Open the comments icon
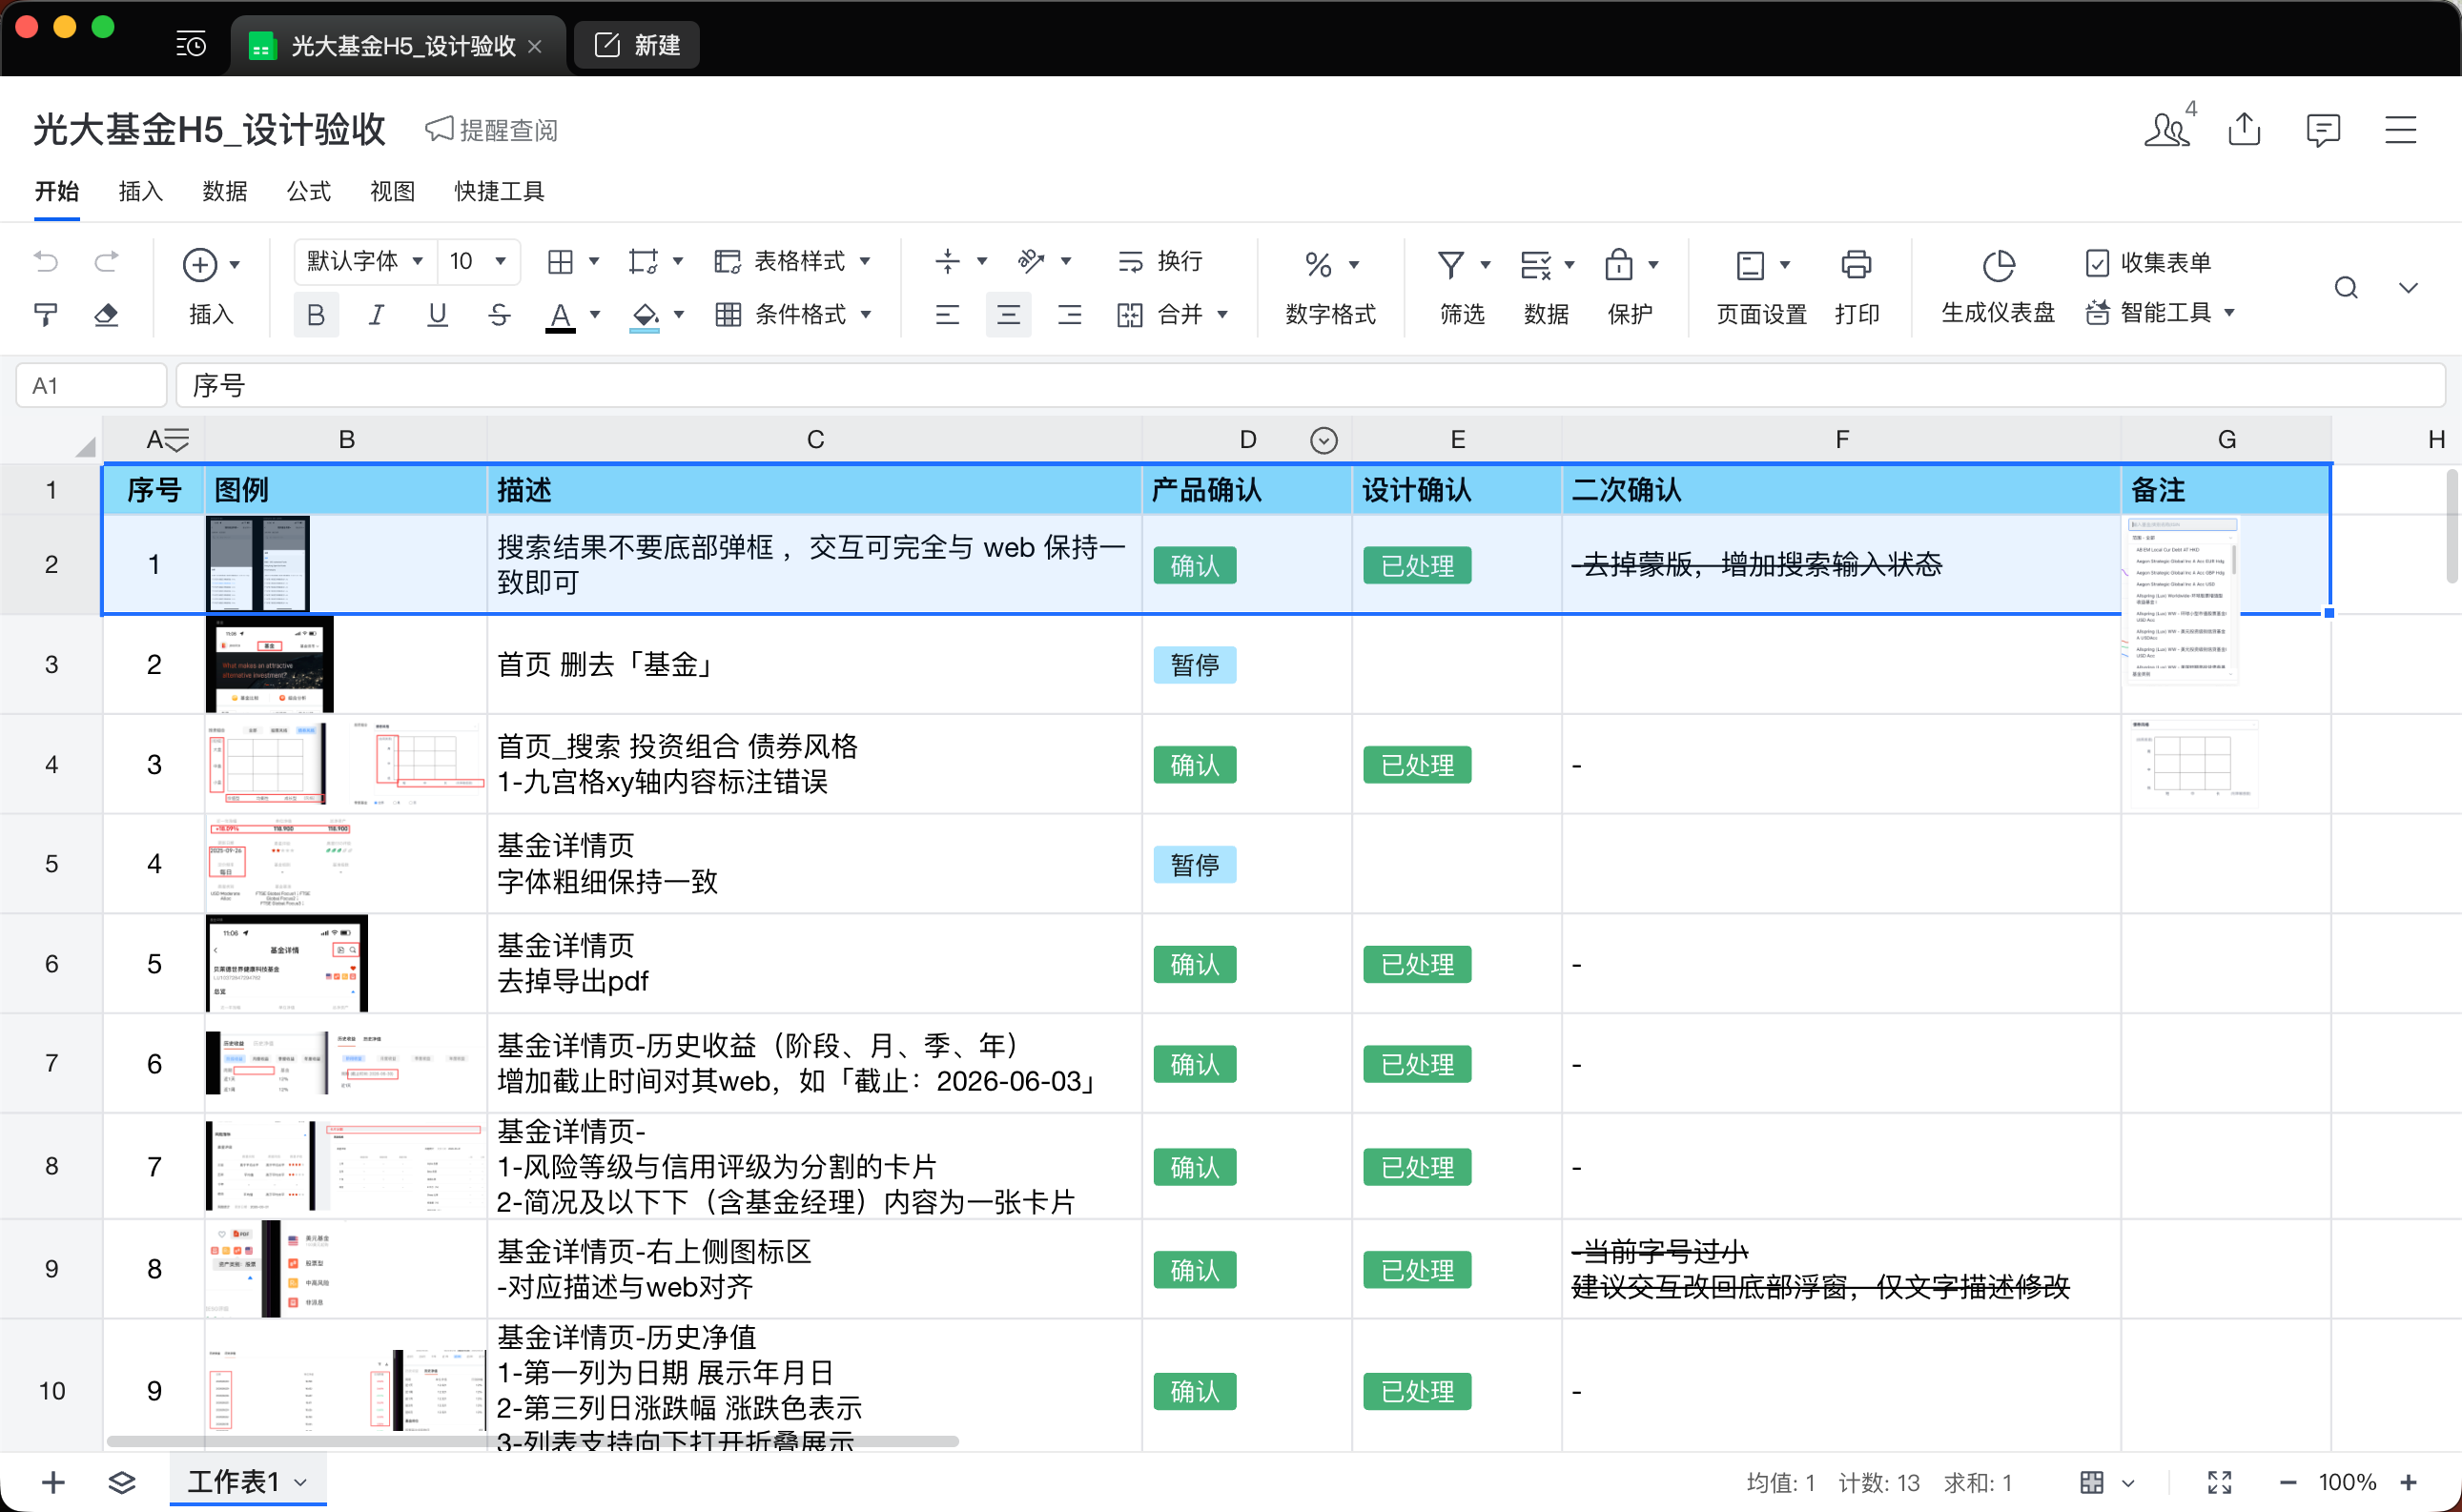Screen dimensions: 2462x1512 click(2323, 129)
